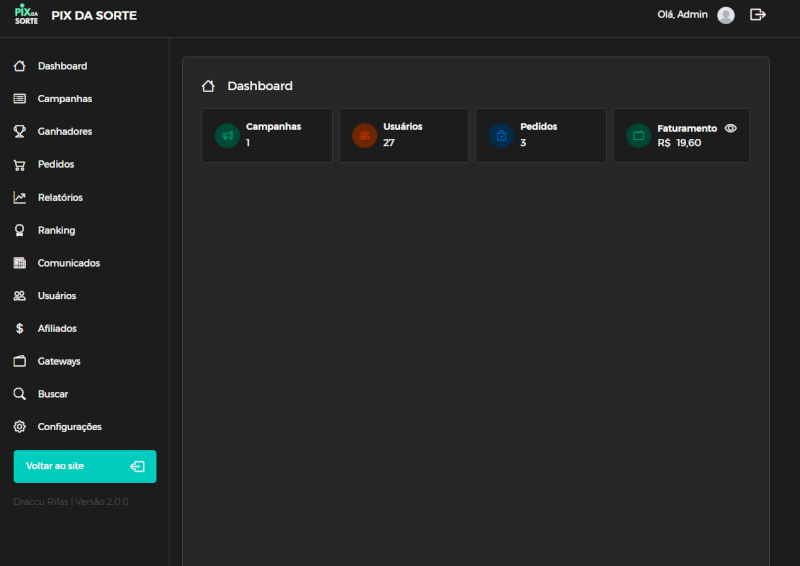Open Relatórios from the sidebar

pos(60,198)
